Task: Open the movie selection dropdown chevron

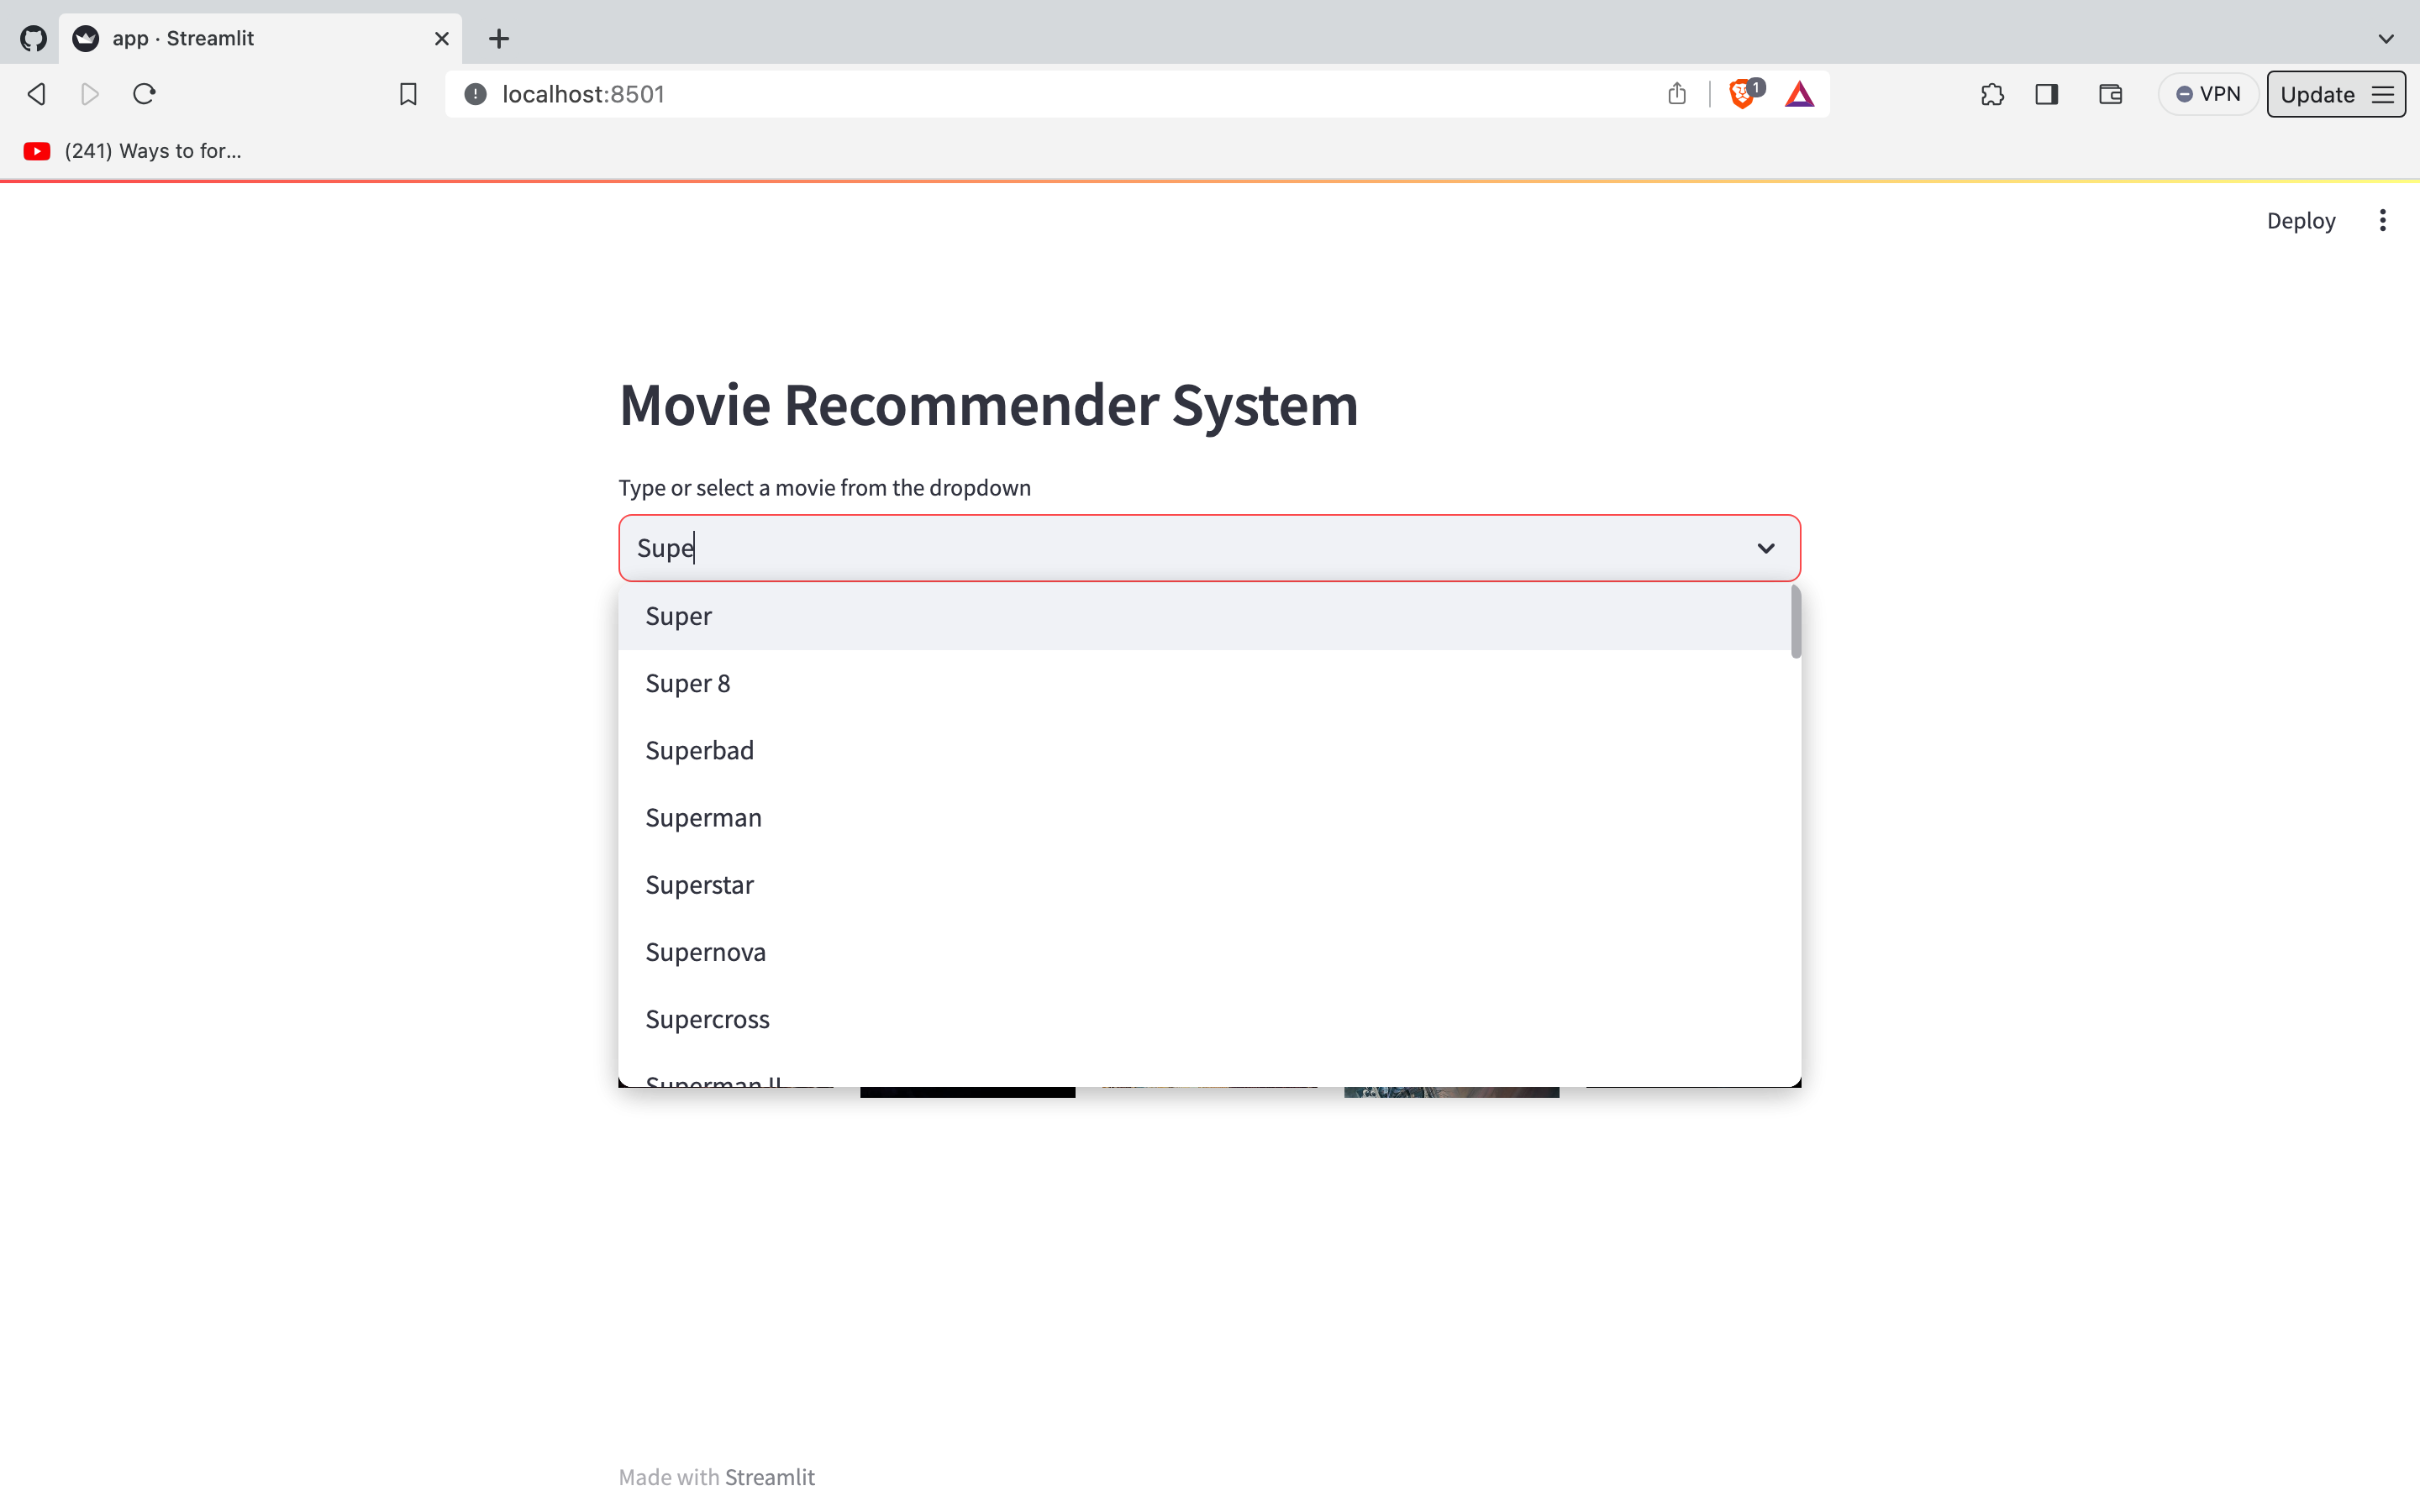Action: click(1765, 548)
